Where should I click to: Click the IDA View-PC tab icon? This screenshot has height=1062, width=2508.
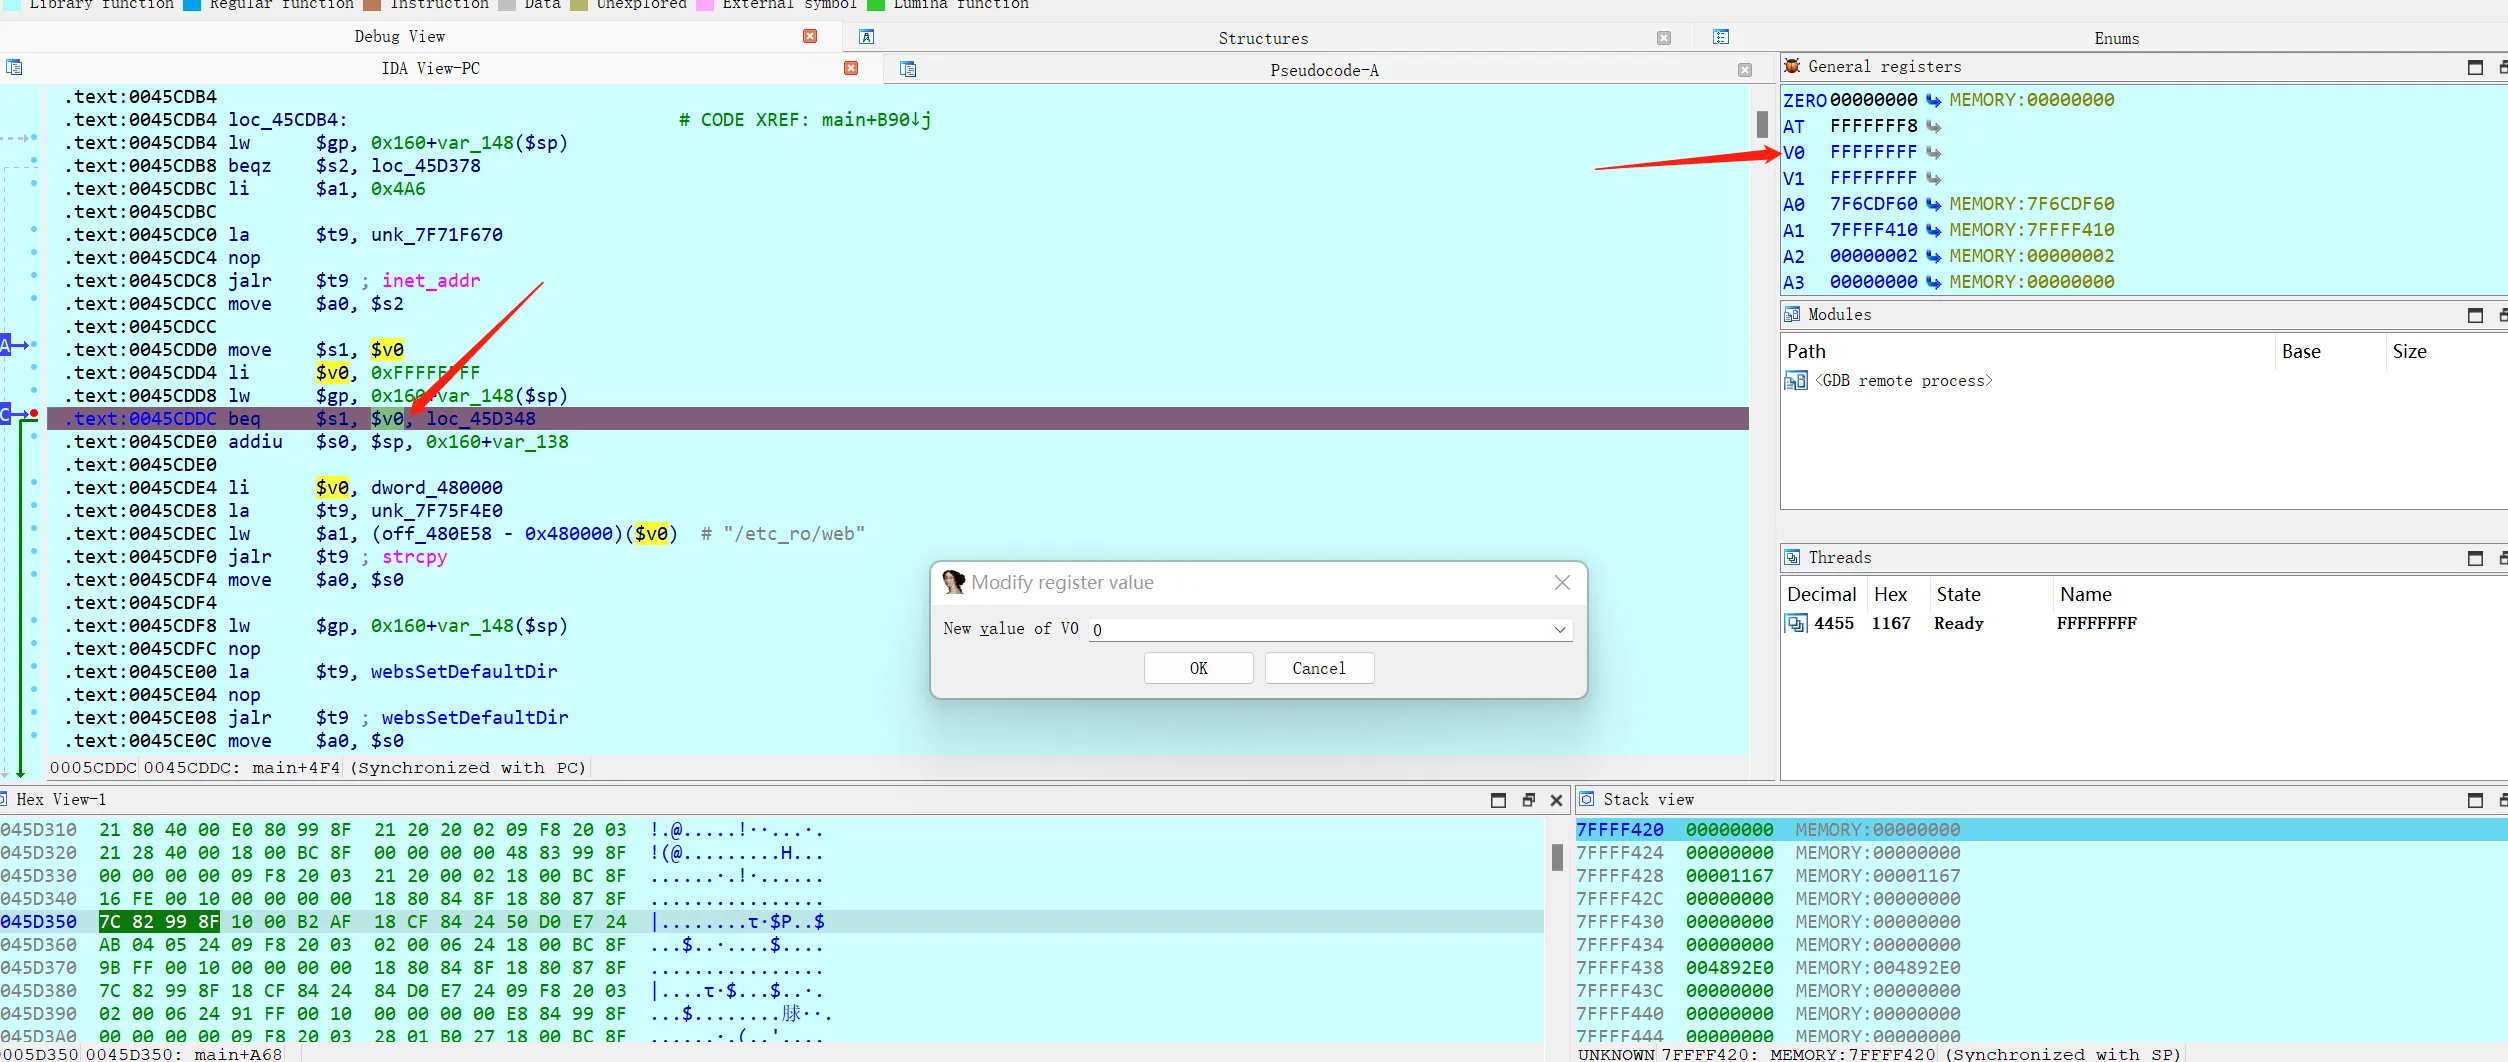(x=14, y=67)
